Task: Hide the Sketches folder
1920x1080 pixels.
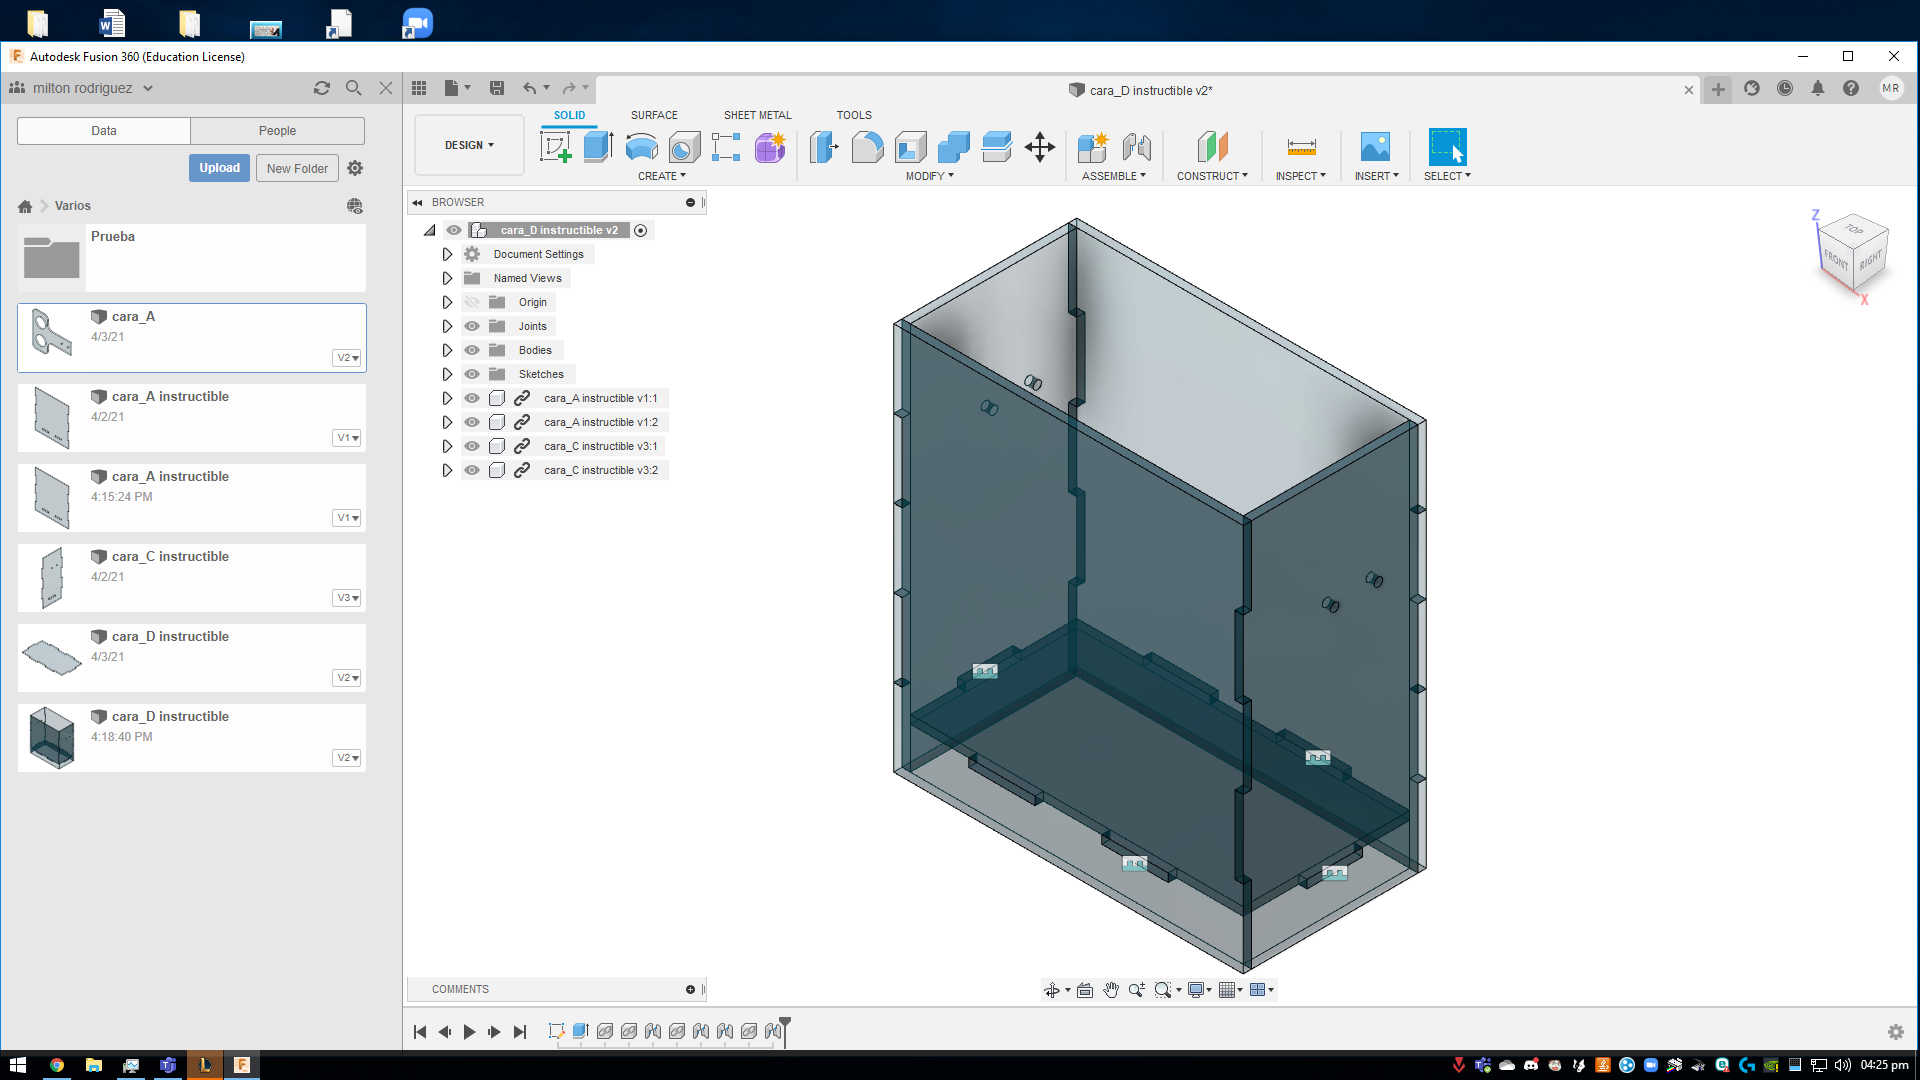Action: tap(472, 374)
